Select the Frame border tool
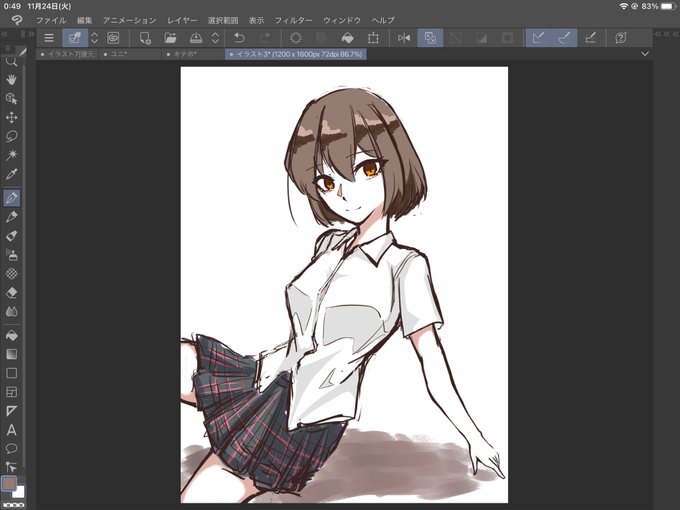680x510 pixels. coord(11,392)
